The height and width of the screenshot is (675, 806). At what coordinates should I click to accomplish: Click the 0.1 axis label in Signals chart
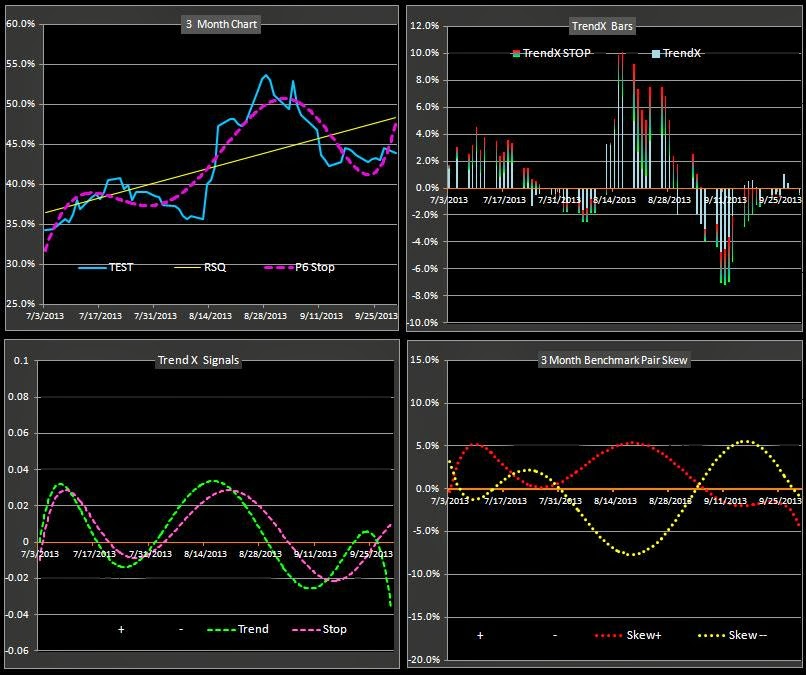(x=22, y=360)
